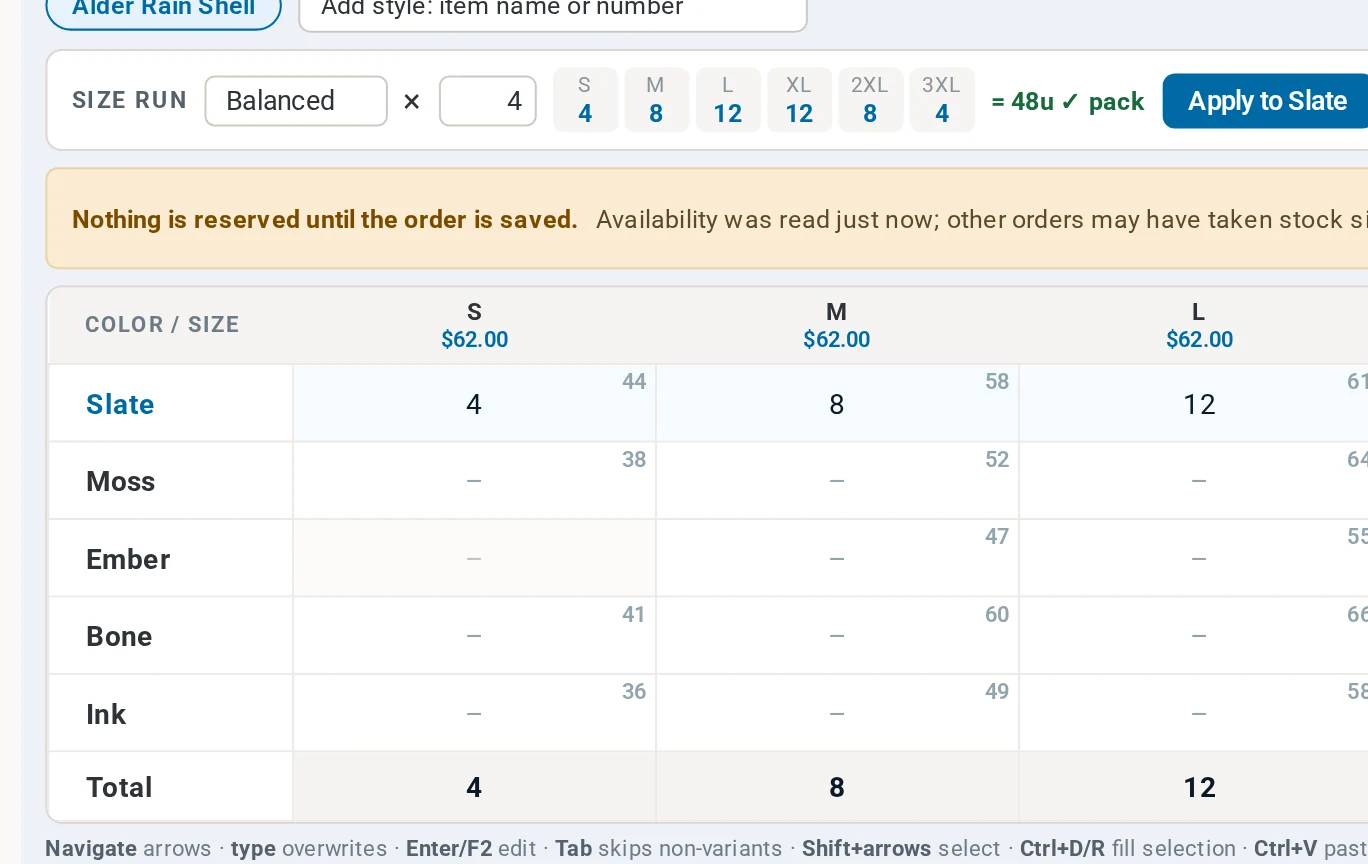Image resolution: width=1368 pixels, height=864 pixels.
Task: Select the Slate M quantity cell
Action: pyautogui.click(x=837, y=404)
